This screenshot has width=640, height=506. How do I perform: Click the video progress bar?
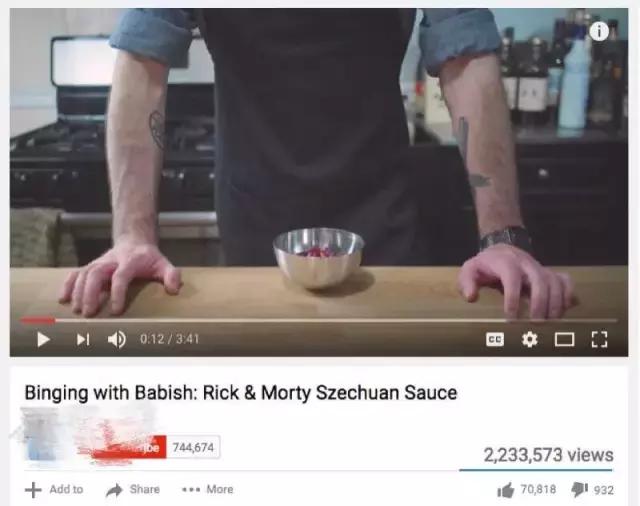pos(319,321)
